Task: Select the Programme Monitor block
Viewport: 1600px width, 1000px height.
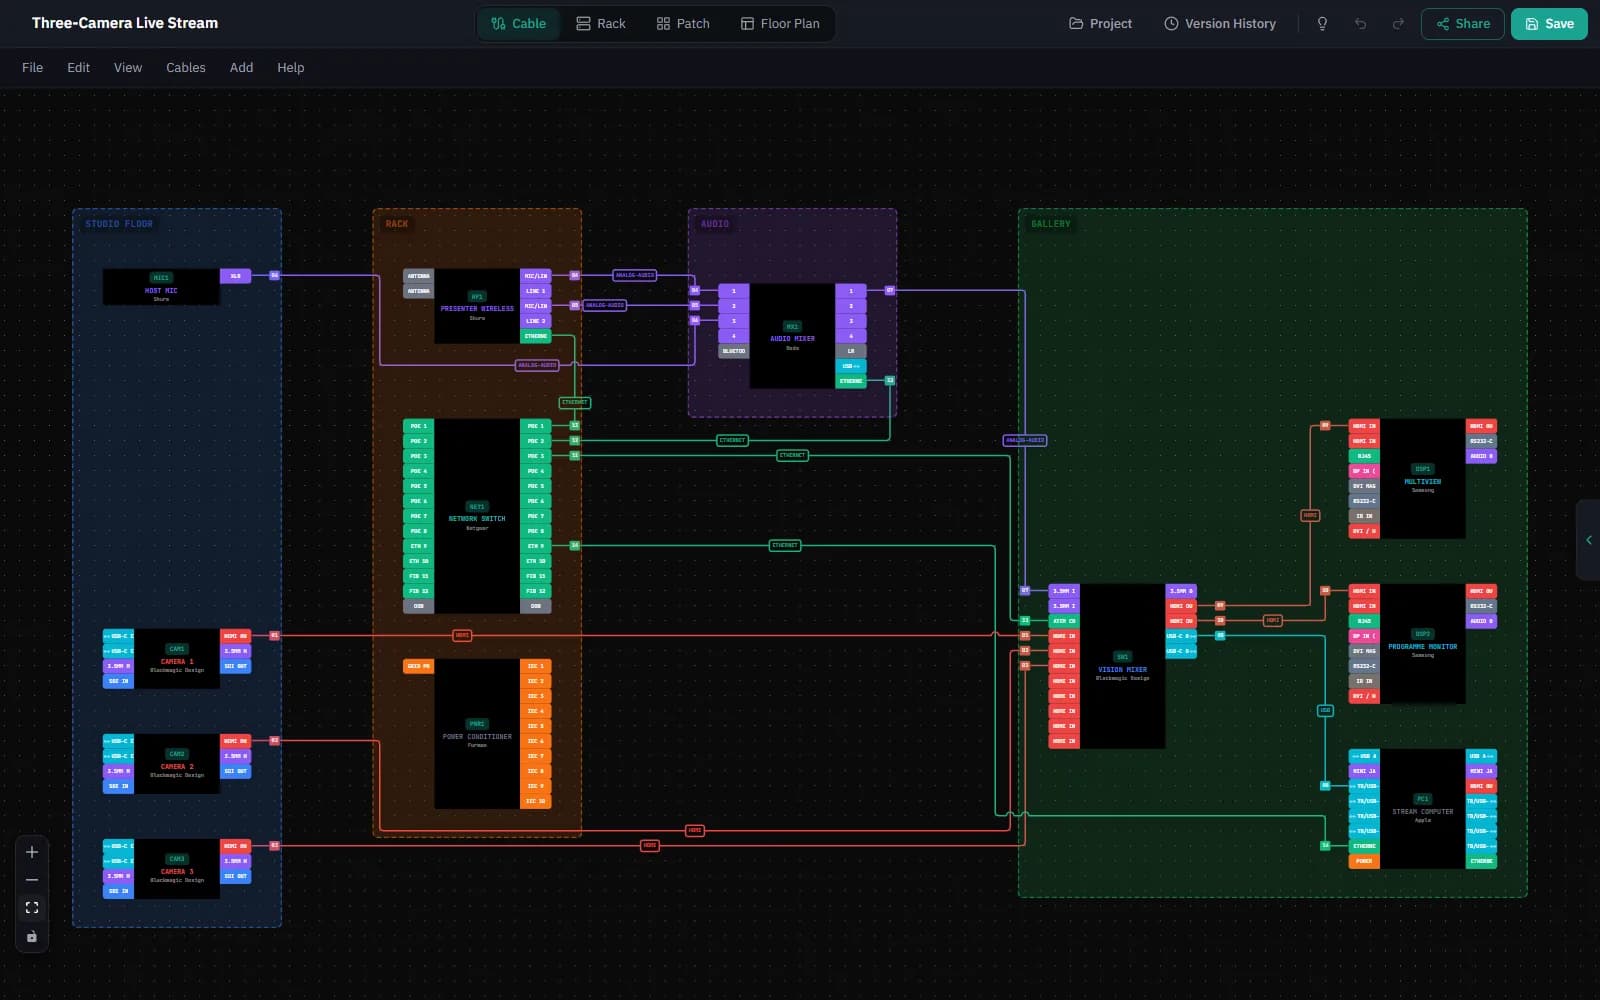Action: tap(1422, 644)
